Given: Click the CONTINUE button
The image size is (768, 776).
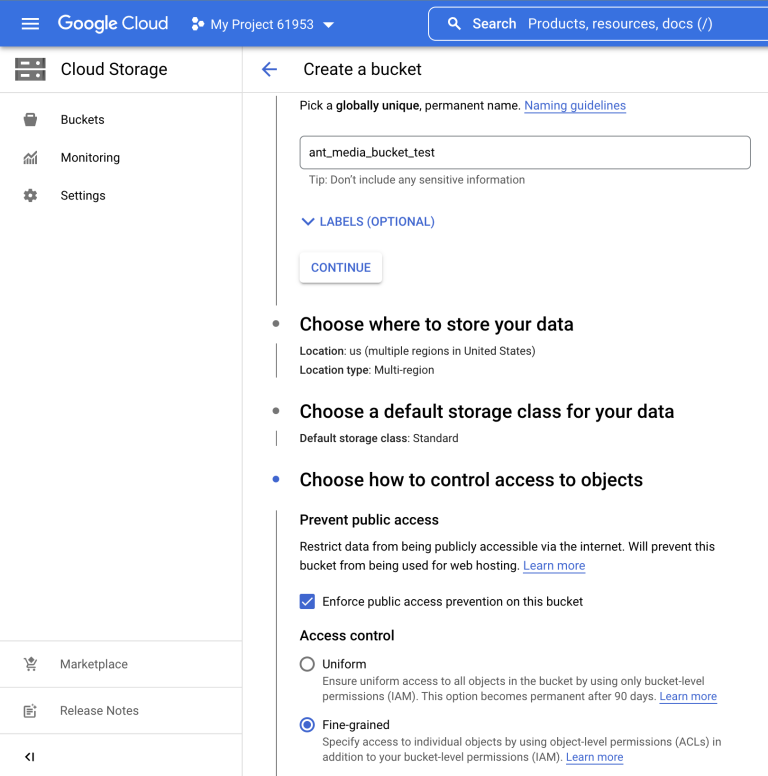Looking at the screenshot, I should click(x=340, y=268).
